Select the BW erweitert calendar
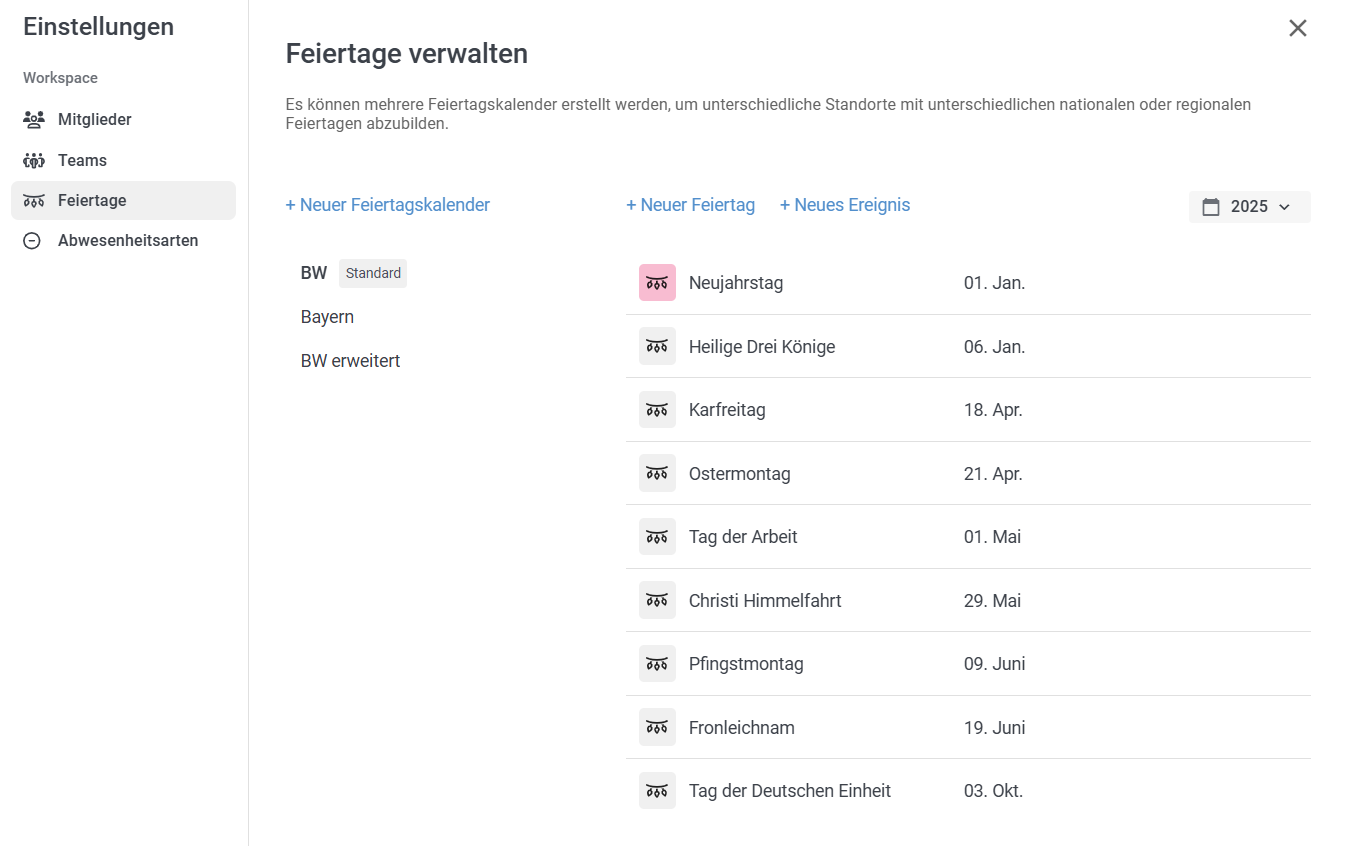 pos(351,361)
